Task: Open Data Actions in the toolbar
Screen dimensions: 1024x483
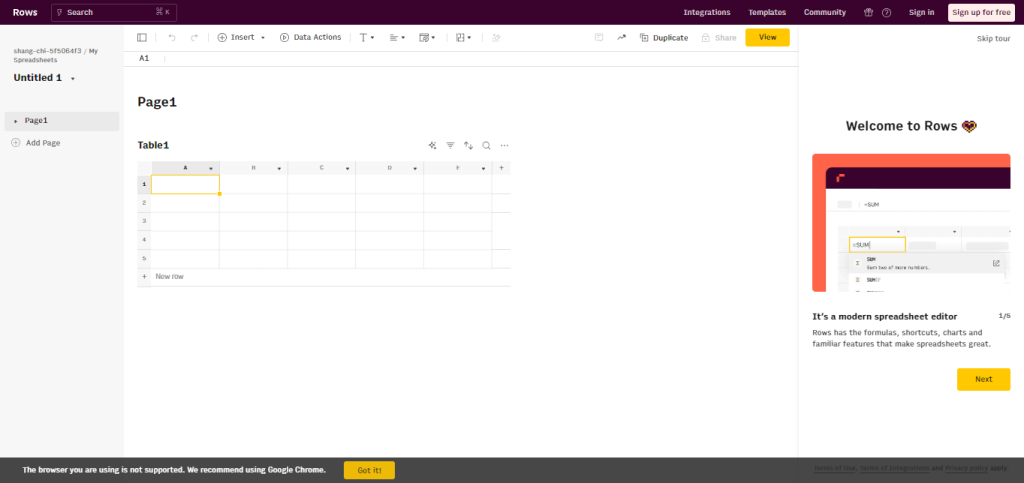Action: pos(310,38)
